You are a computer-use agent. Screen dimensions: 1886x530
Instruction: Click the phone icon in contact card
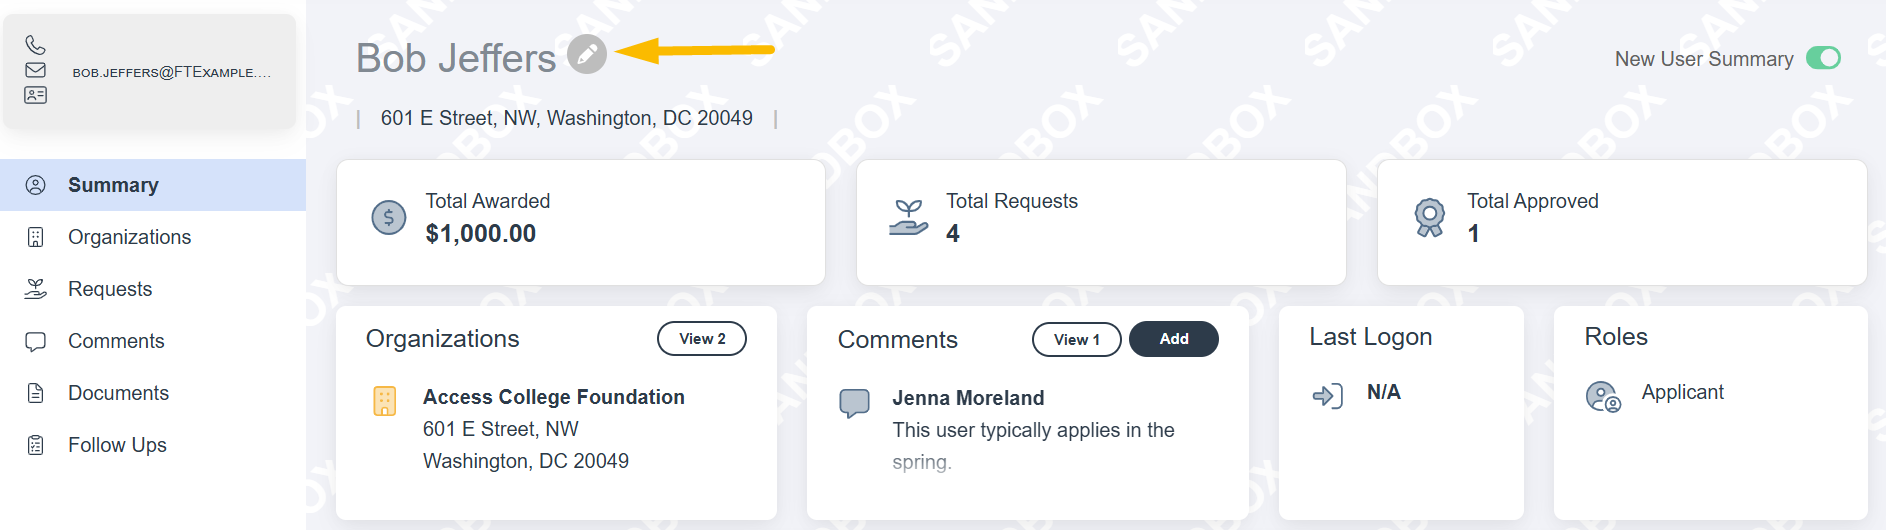point(35,45)
